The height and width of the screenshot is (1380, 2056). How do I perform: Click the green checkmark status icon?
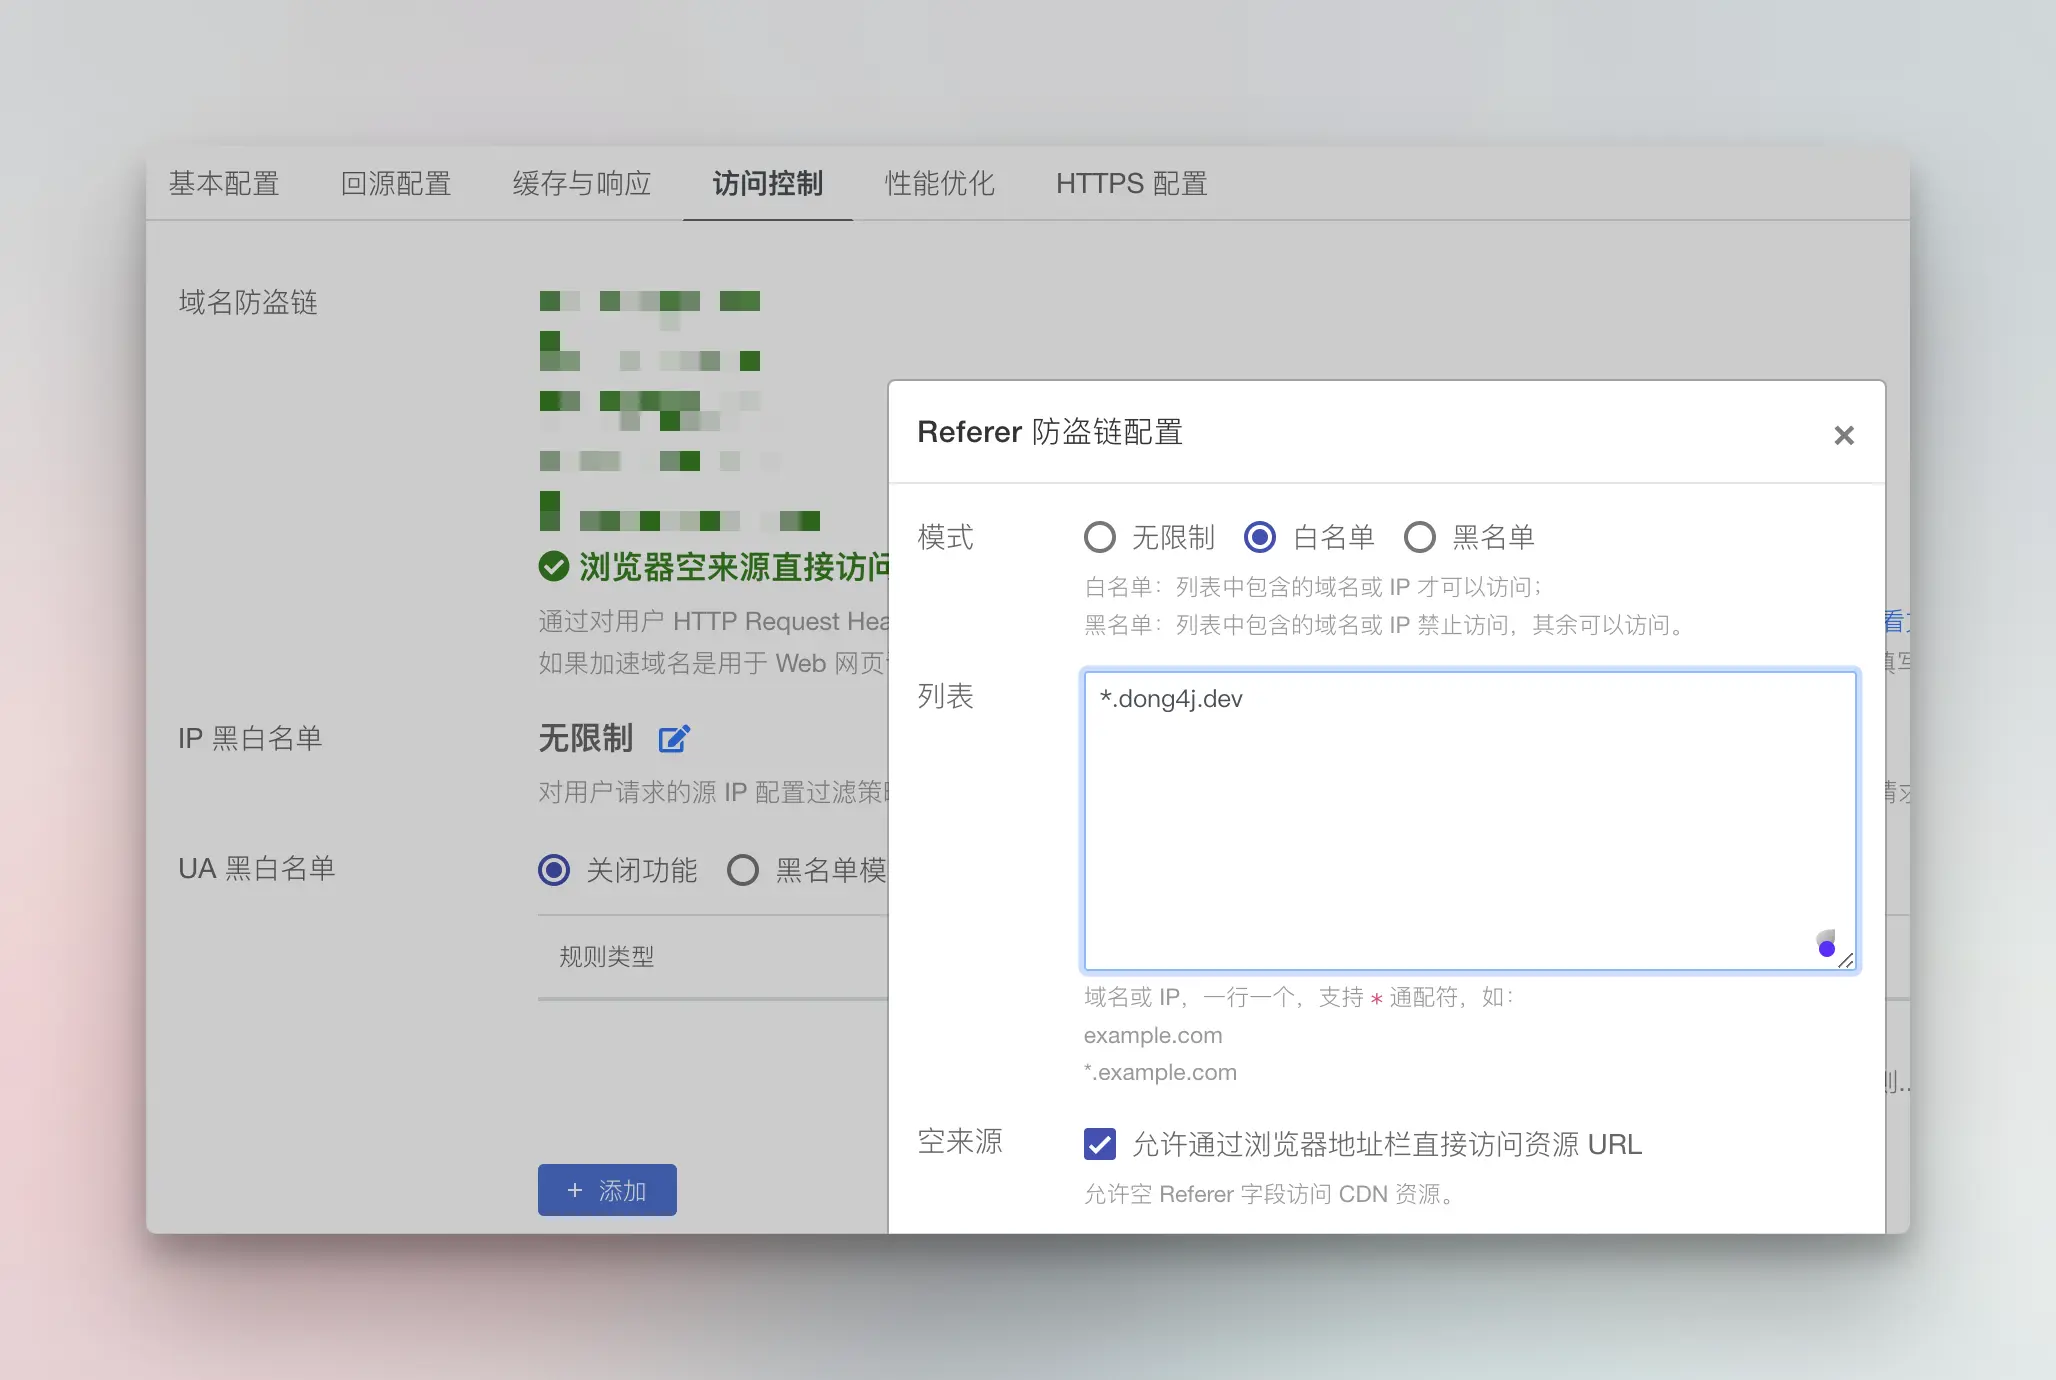[x=553, y=567]
